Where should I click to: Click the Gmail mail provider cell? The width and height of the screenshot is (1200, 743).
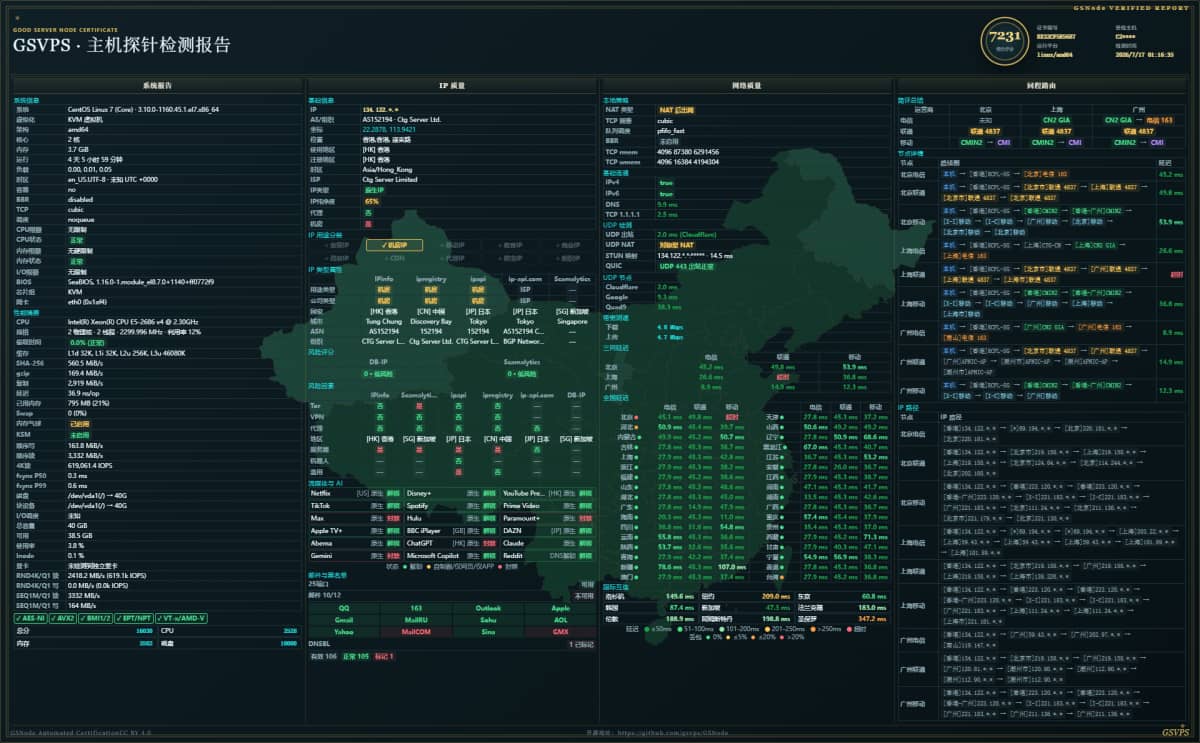(x=343, y=620)
